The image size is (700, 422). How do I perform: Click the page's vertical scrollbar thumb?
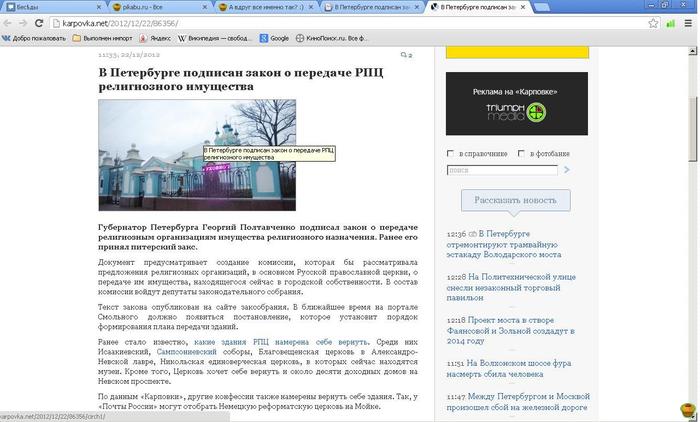point(692,130)
